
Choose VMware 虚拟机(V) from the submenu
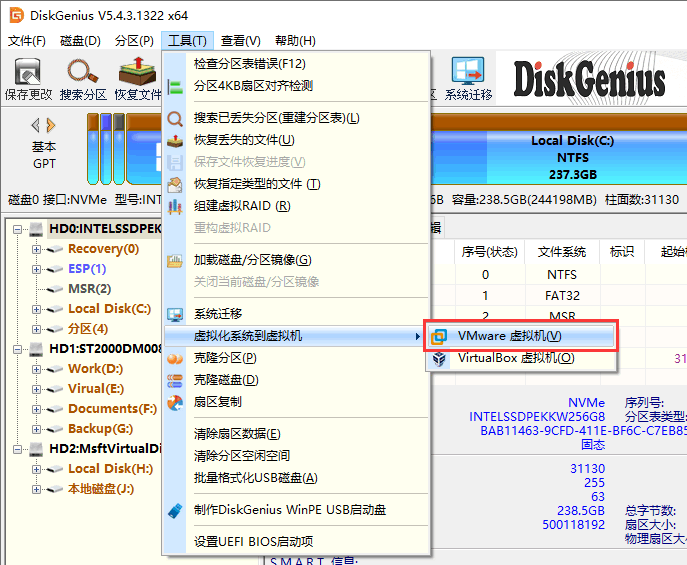pyautogui.click(x=521, y=336)
